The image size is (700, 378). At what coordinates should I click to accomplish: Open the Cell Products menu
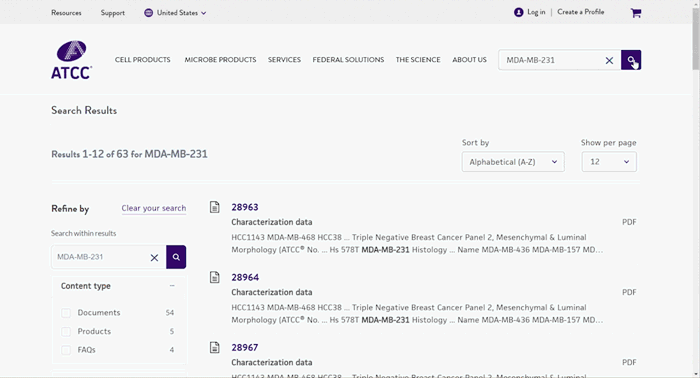(x=142, y=60)
